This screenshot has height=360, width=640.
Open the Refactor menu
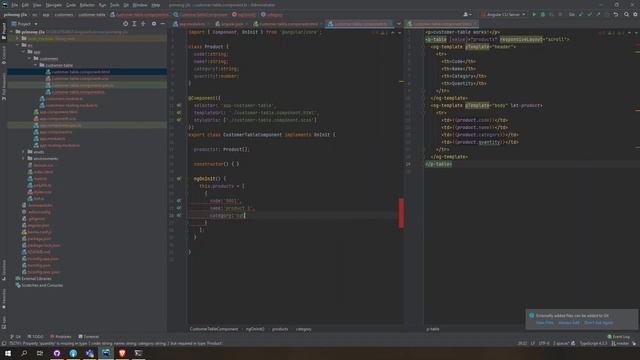pos(87,5)
